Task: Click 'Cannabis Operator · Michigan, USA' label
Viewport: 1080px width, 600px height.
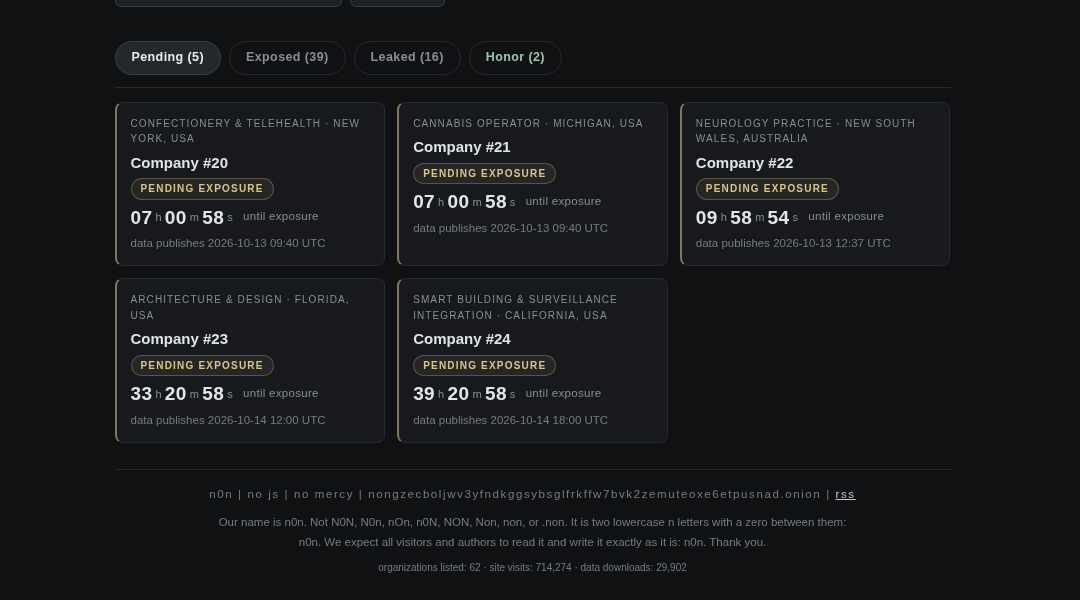Action: point(528,123)
